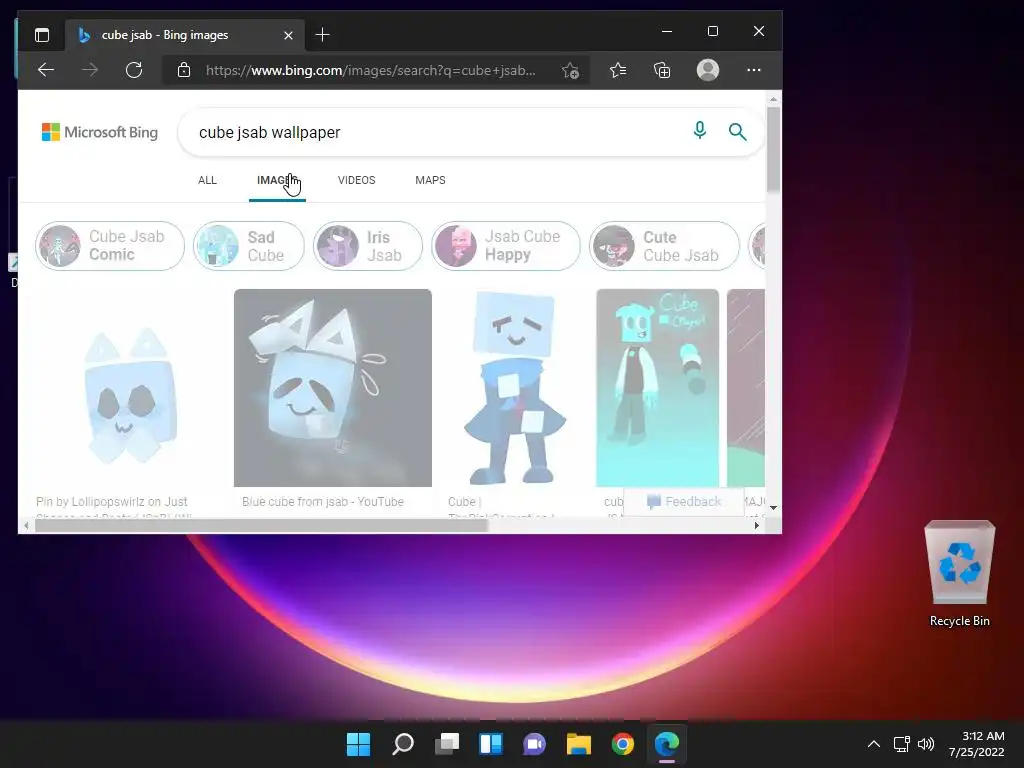Click Blue cube from jsab - YouTube caption
Image resolution: width=1024 pixels, height=768 pixels.
pos(323,502)
